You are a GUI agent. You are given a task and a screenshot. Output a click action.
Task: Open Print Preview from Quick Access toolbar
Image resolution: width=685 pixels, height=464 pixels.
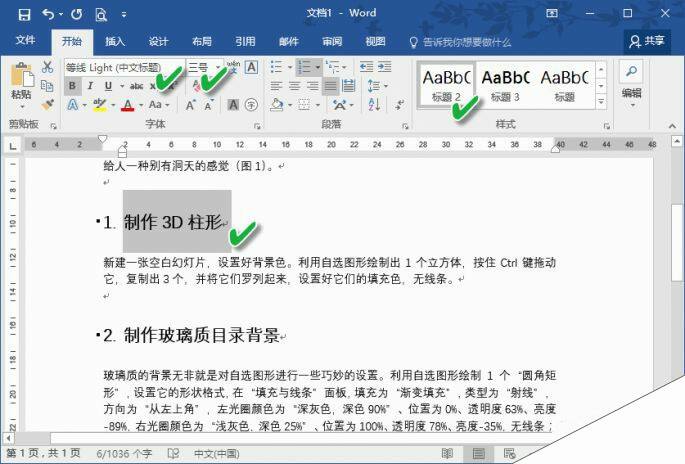pyautogui.click(x=101, y=14)
